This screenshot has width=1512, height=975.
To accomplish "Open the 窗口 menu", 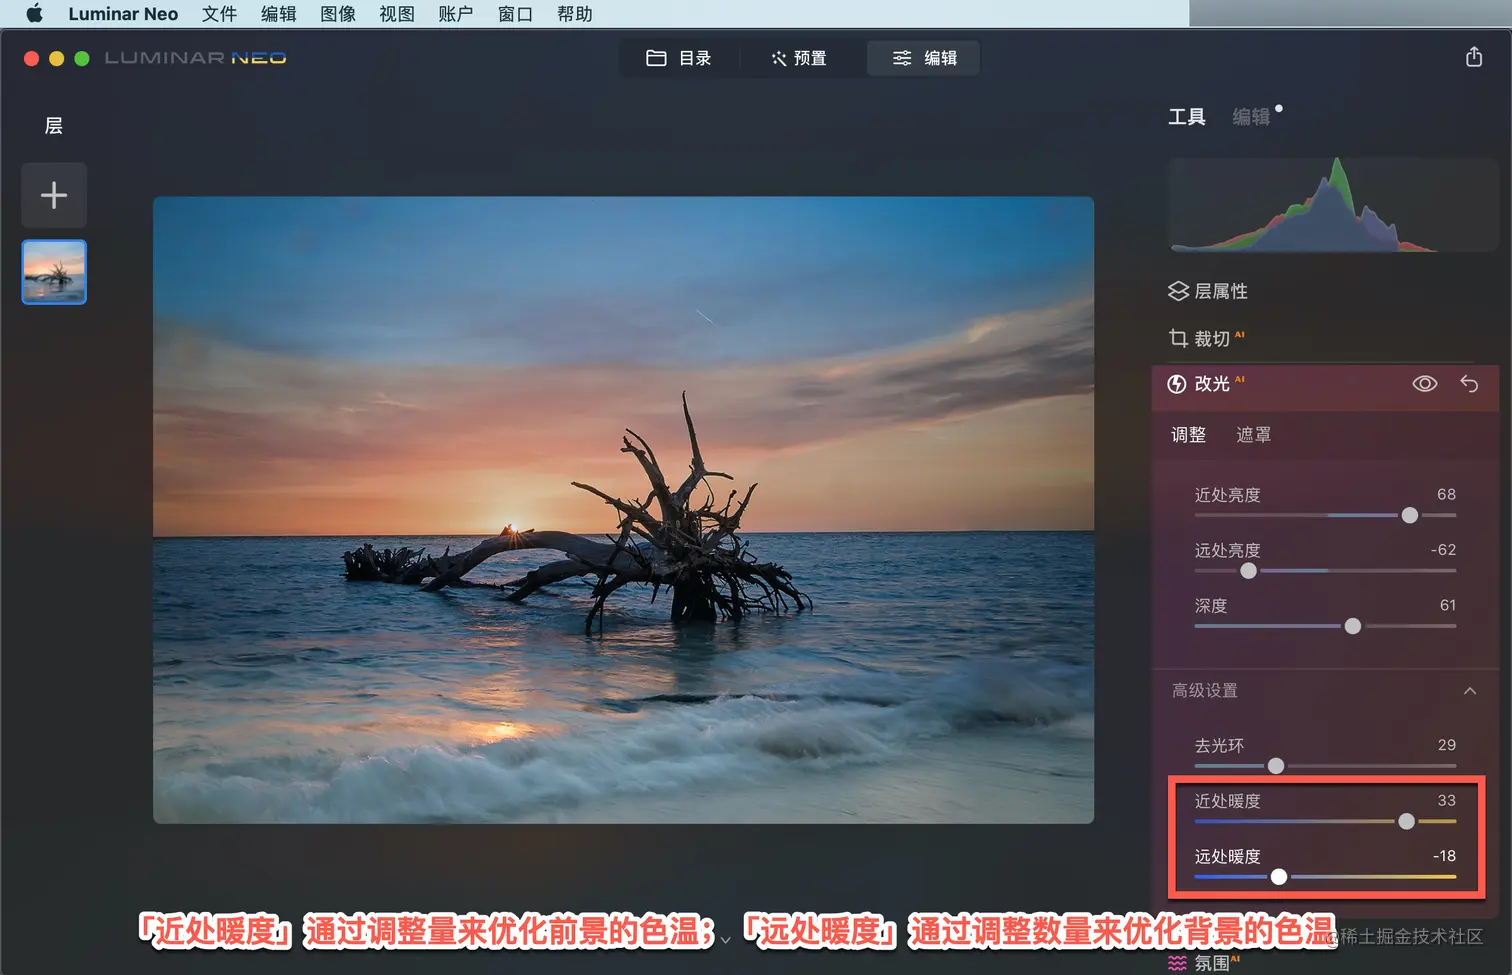I will click(516, 14).
